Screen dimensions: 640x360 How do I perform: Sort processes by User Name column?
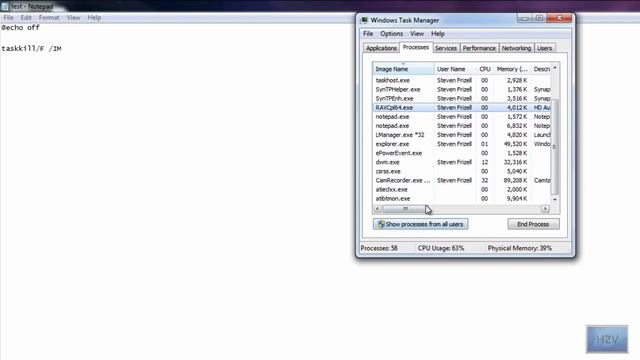click(455, 69)
